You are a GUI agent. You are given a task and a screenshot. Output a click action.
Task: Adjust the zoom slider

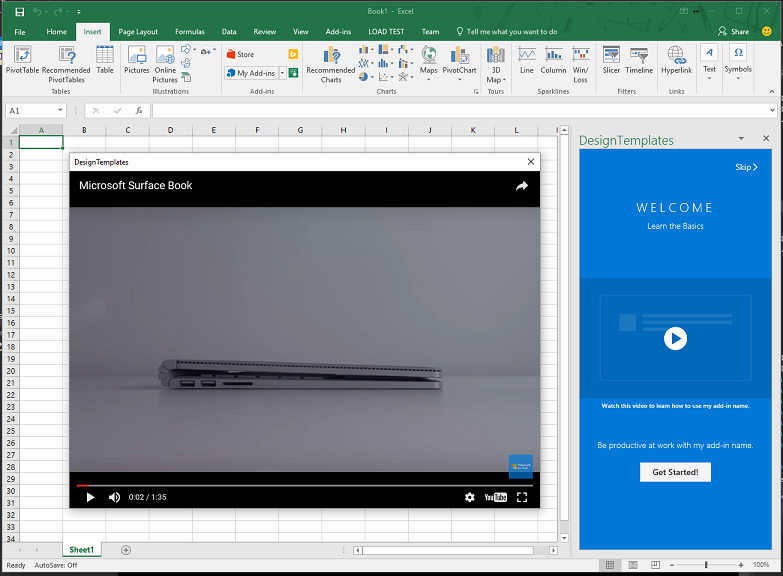tap(706, 565)
